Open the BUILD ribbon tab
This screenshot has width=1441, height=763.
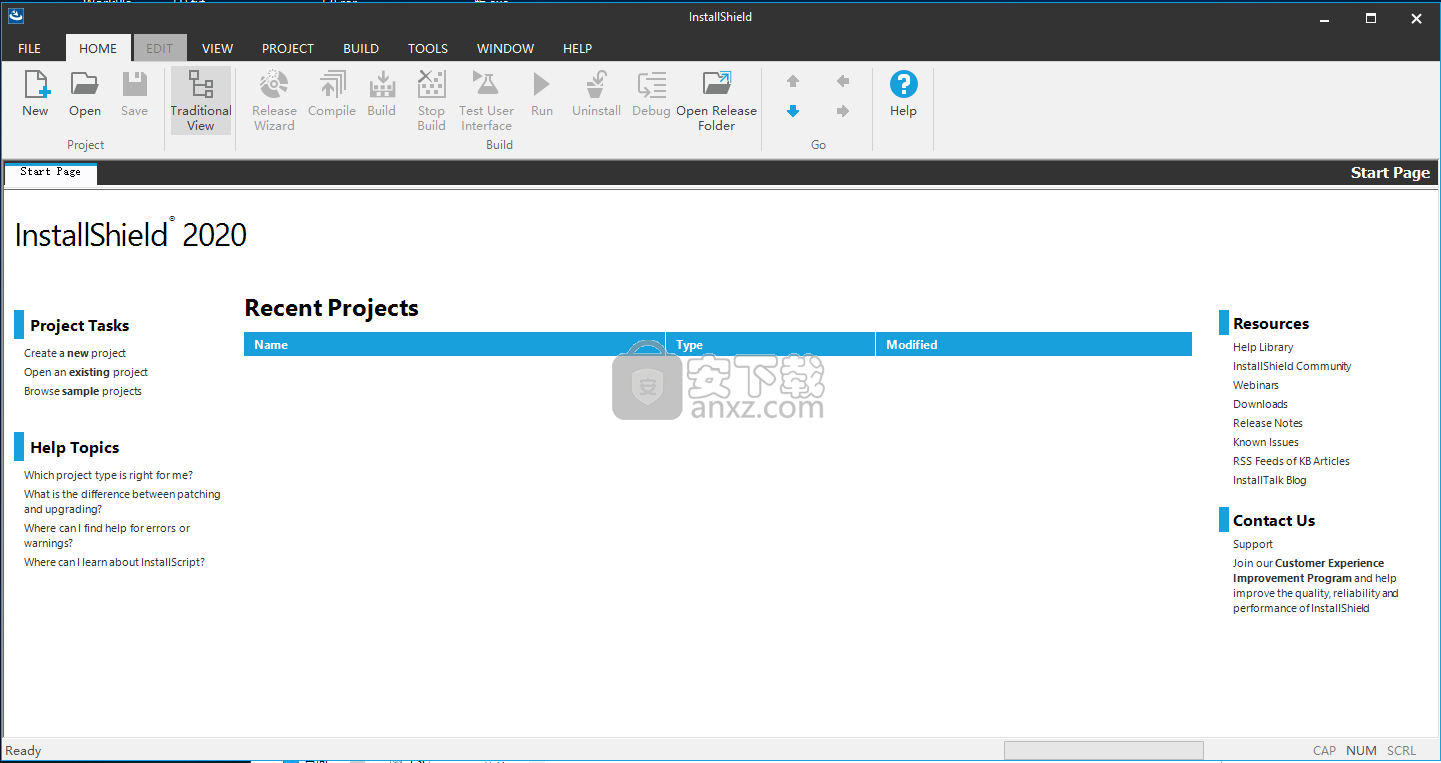(x=361, y=48)
